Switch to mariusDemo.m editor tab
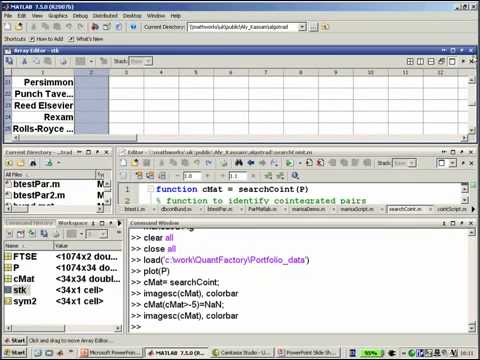Image resolution: width=480 pixels, height=360 pixels. point(308,209)
